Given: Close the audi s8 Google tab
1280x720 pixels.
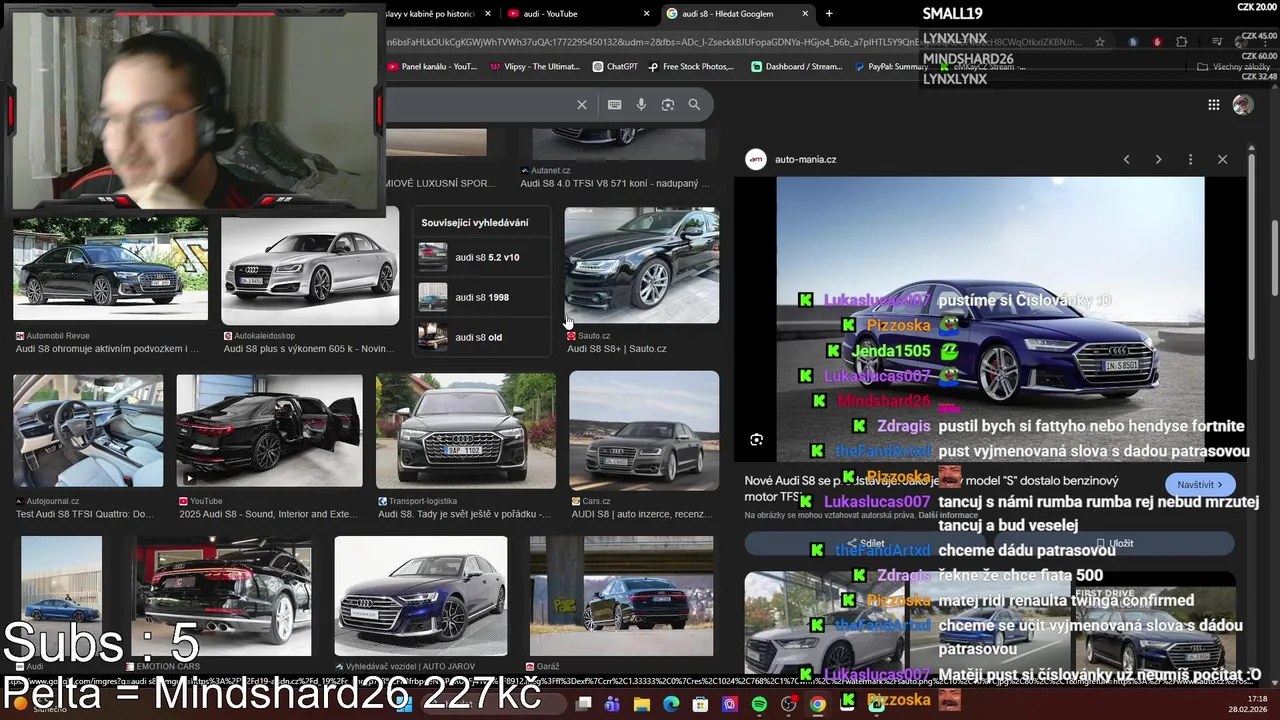Looking at the screenshot, I should tap(806, 13).
